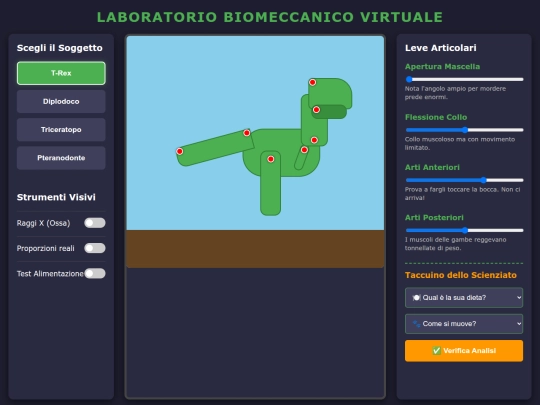Select the Pteranodonte subject
This screenshot has height=405, width=540.
[x=61, y=158]
